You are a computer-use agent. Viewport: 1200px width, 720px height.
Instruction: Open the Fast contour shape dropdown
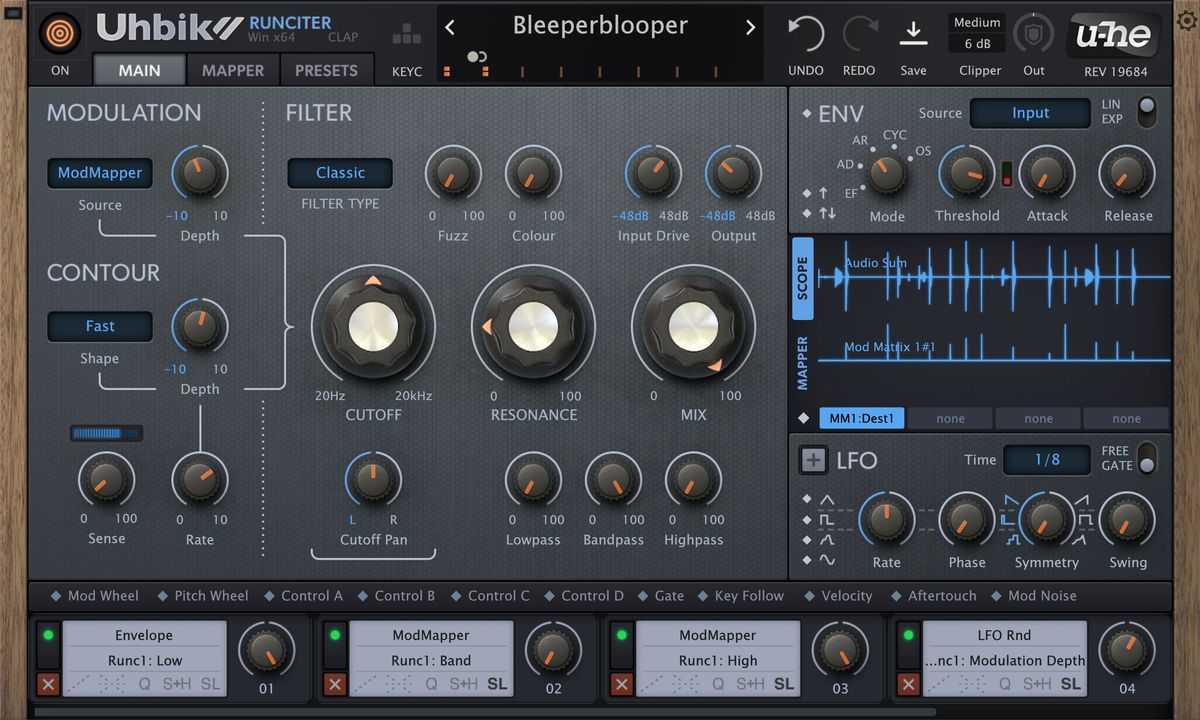point(100,326)
